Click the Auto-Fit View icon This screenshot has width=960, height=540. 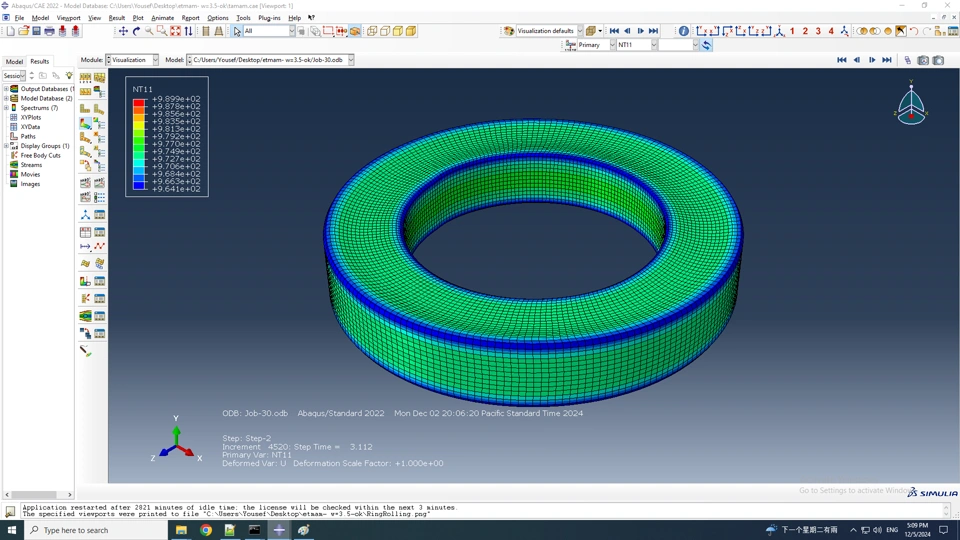pos(175,31)
